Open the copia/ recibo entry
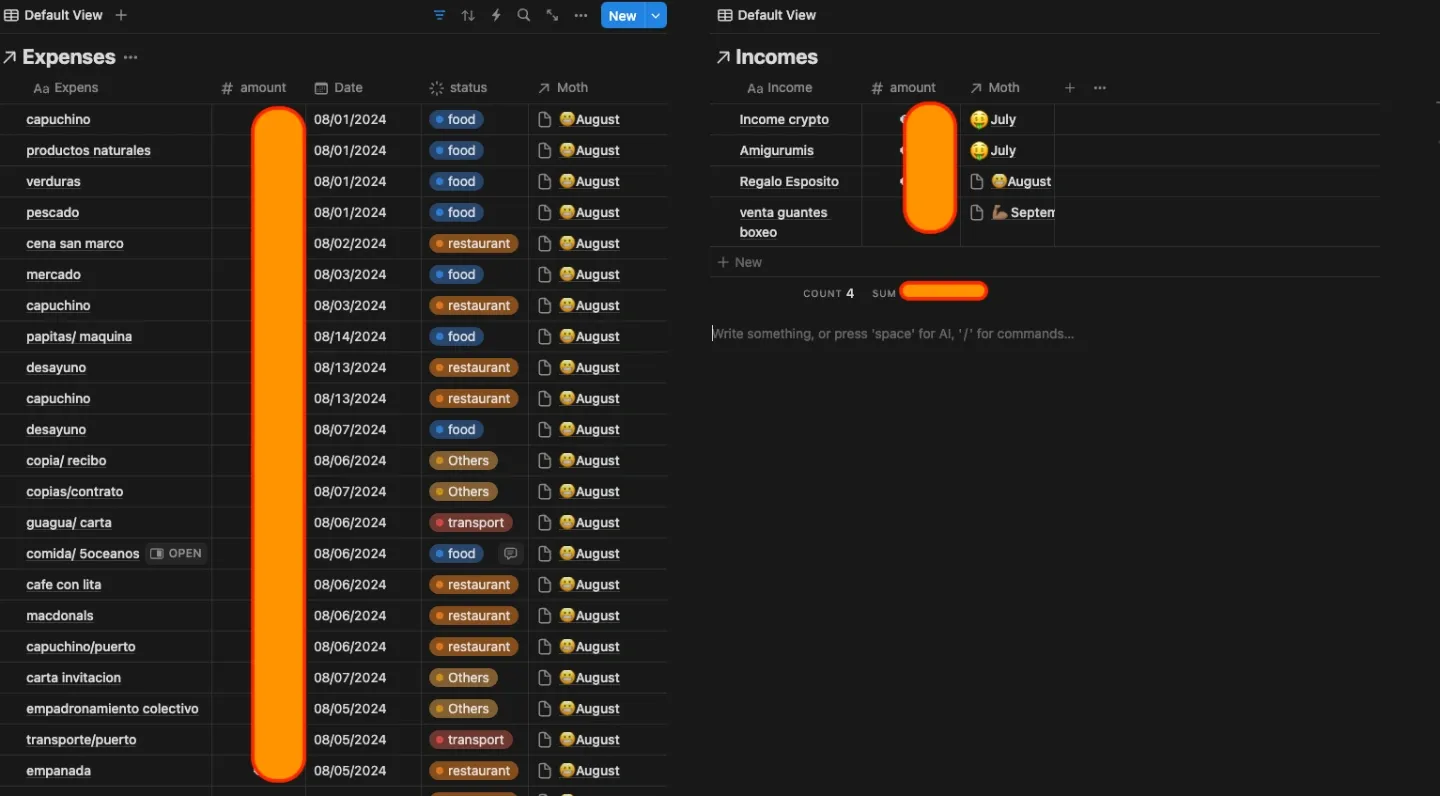Image resolution: width=1440 pixels, height=796 pixels. [x=66, y=461]
